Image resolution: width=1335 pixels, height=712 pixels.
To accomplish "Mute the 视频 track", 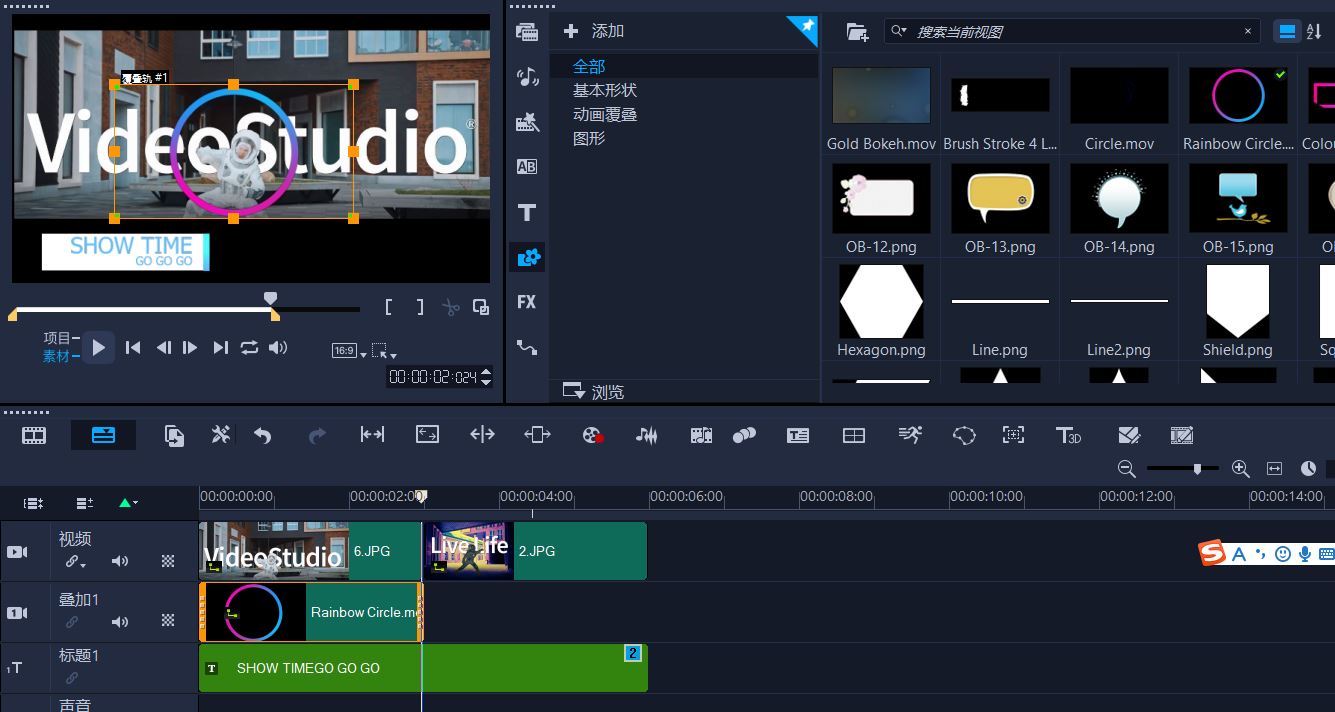I will pyautogui.click(x=120, y=562).
